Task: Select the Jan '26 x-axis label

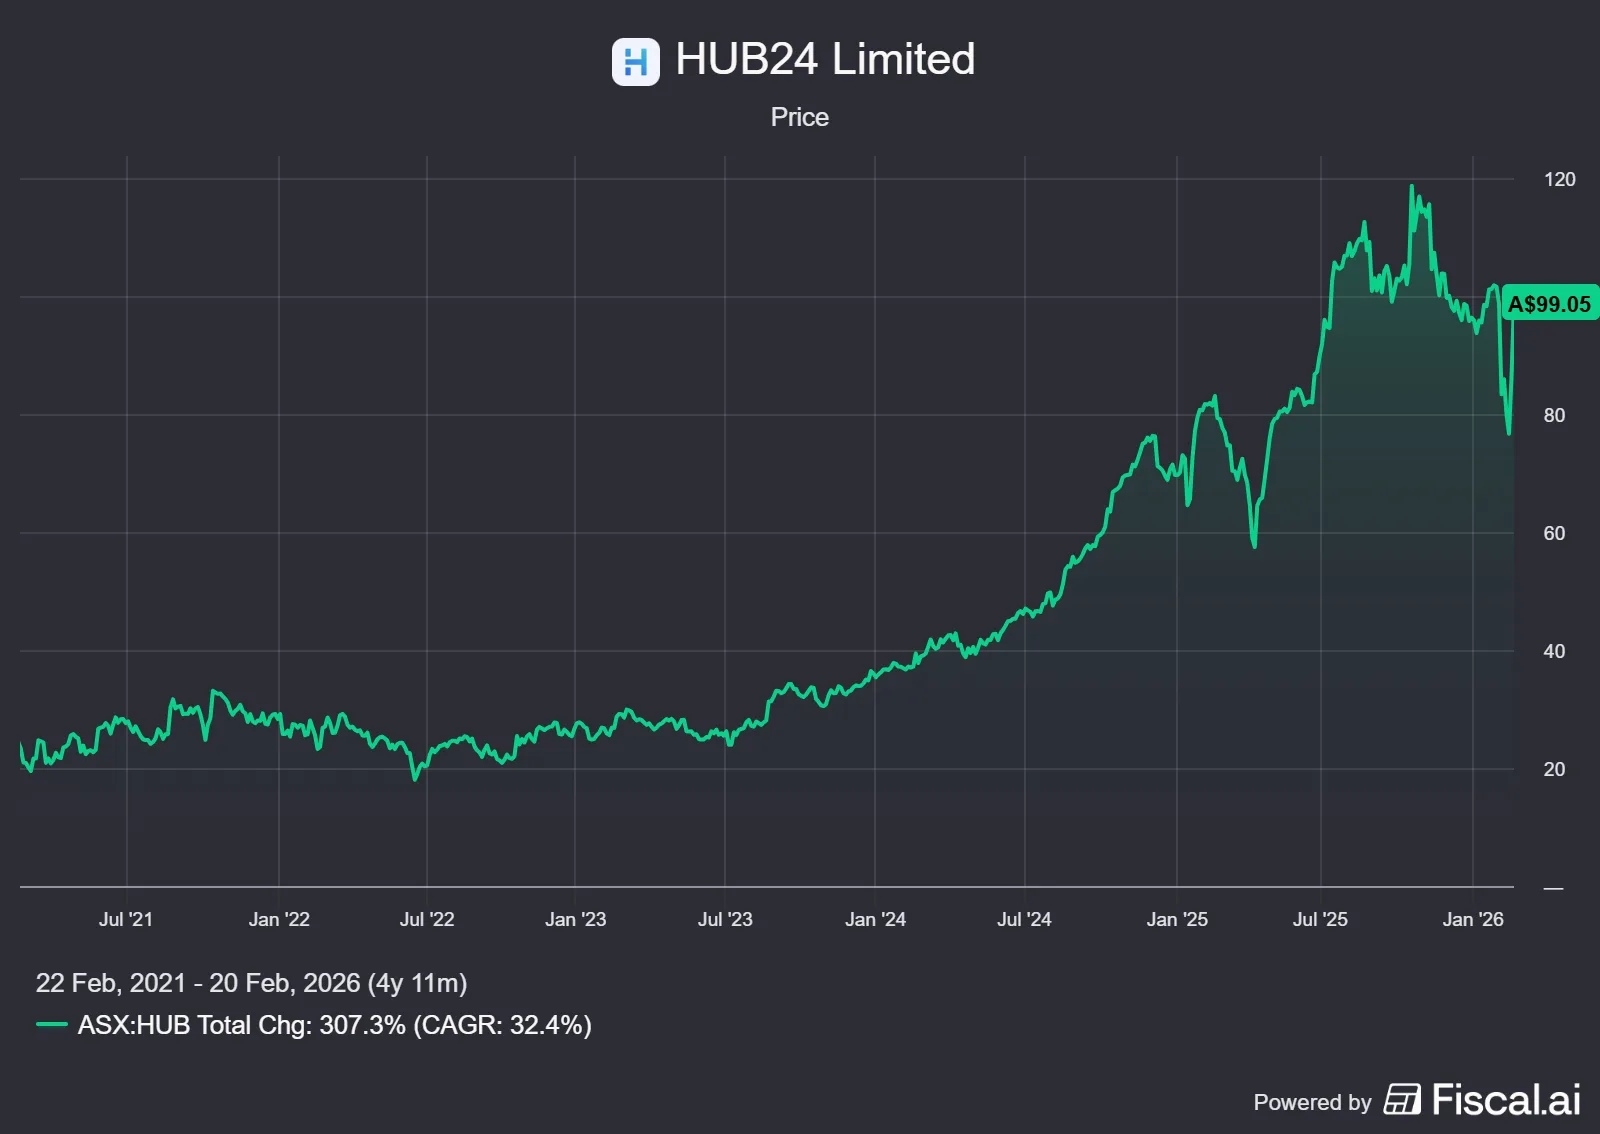Action: (1472, 919)
